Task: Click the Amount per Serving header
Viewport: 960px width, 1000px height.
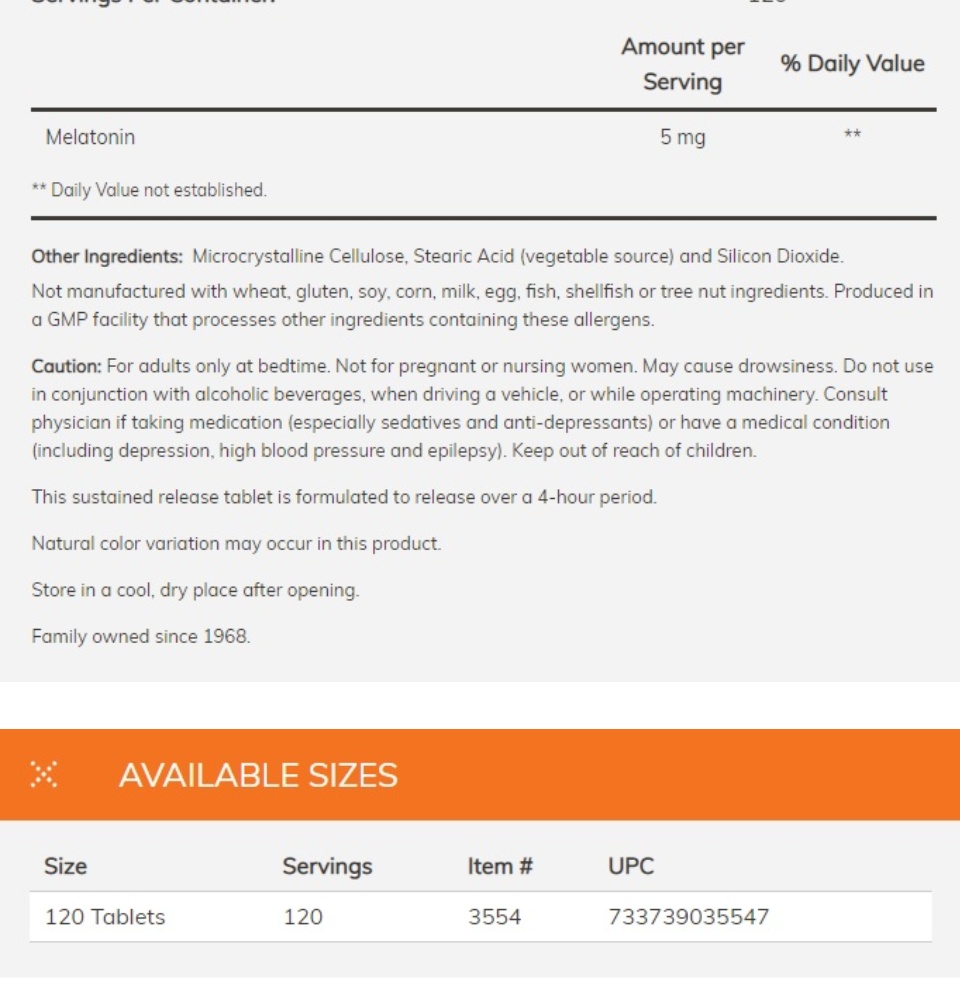Action: [x=683, y=64]
